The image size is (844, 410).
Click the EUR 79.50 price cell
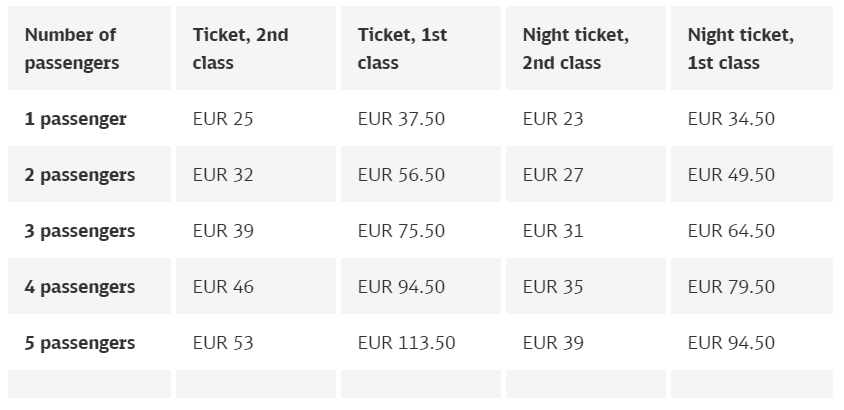tap(731, 287)
